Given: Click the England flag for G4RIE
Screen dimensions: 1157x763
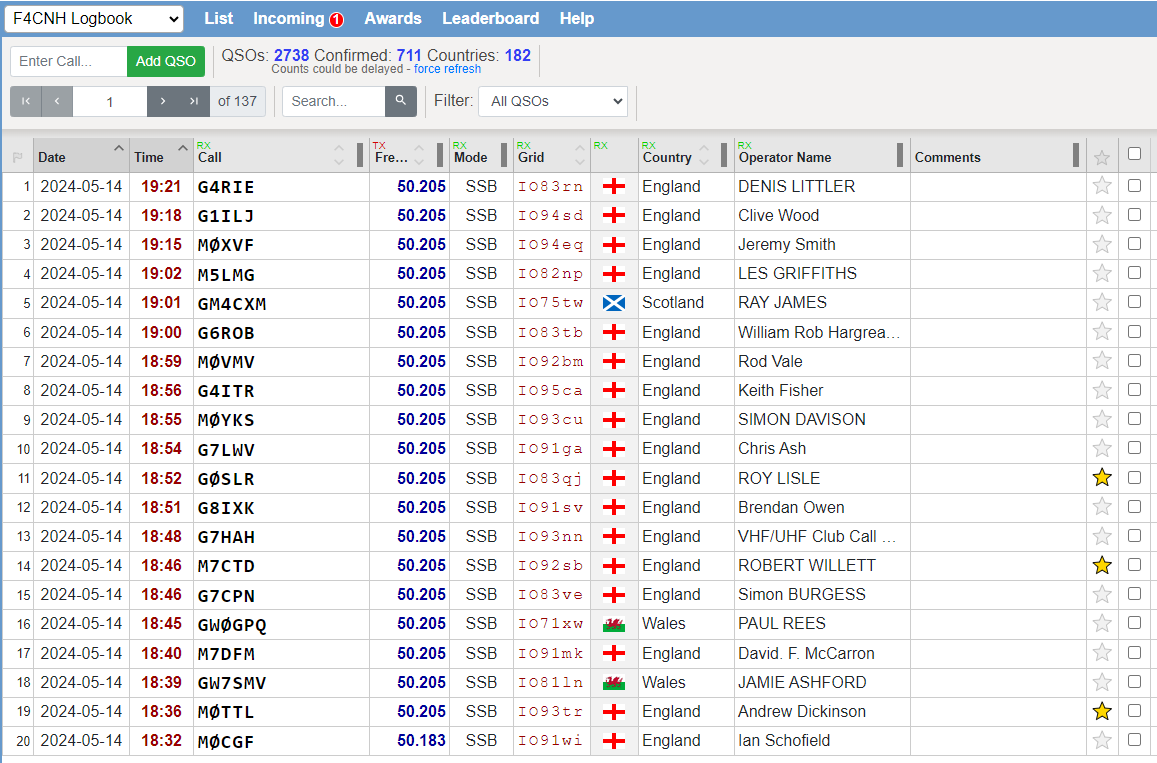Looking at the screenshot, I should [614, 187].
